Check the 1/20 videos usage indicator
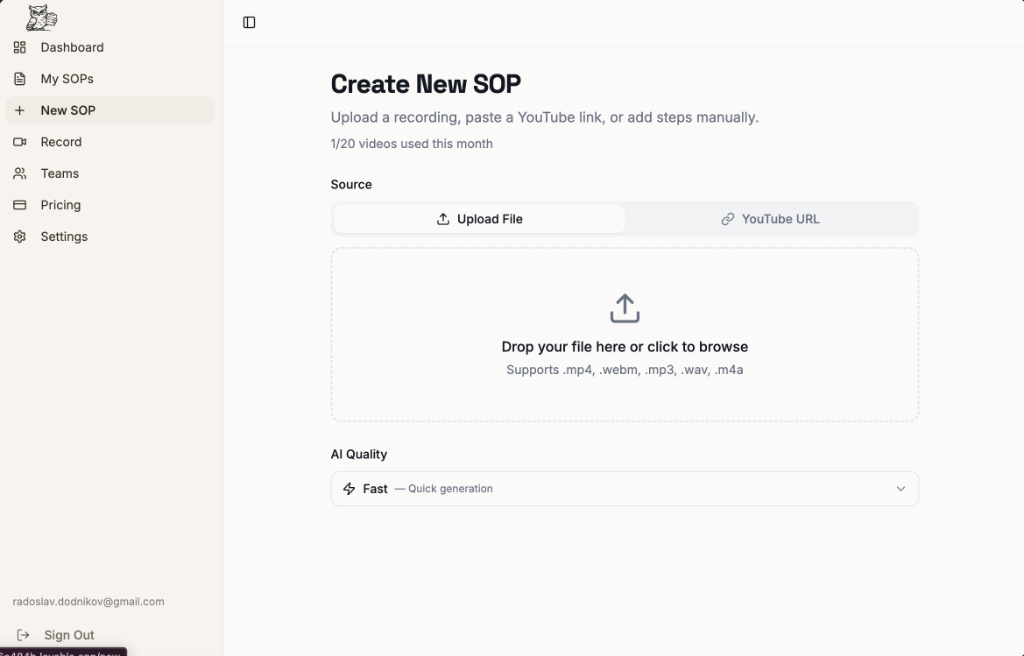 411,143
